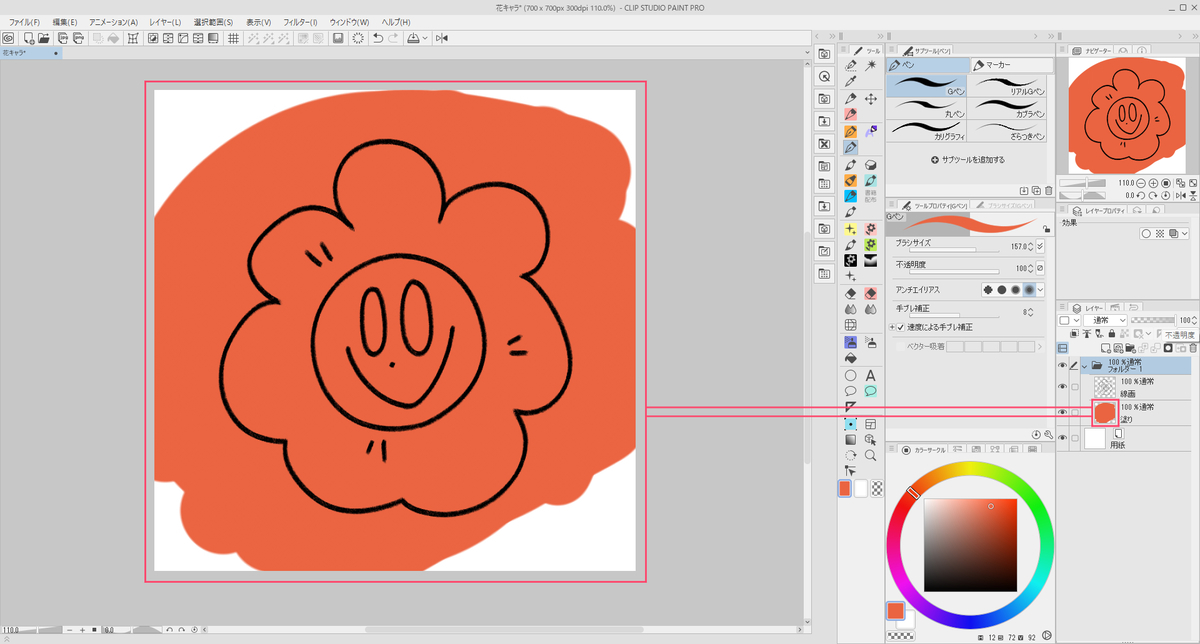The image size is (1200, 644).
Task: Pick the gray eraser tool
Action: pos(850,294)
